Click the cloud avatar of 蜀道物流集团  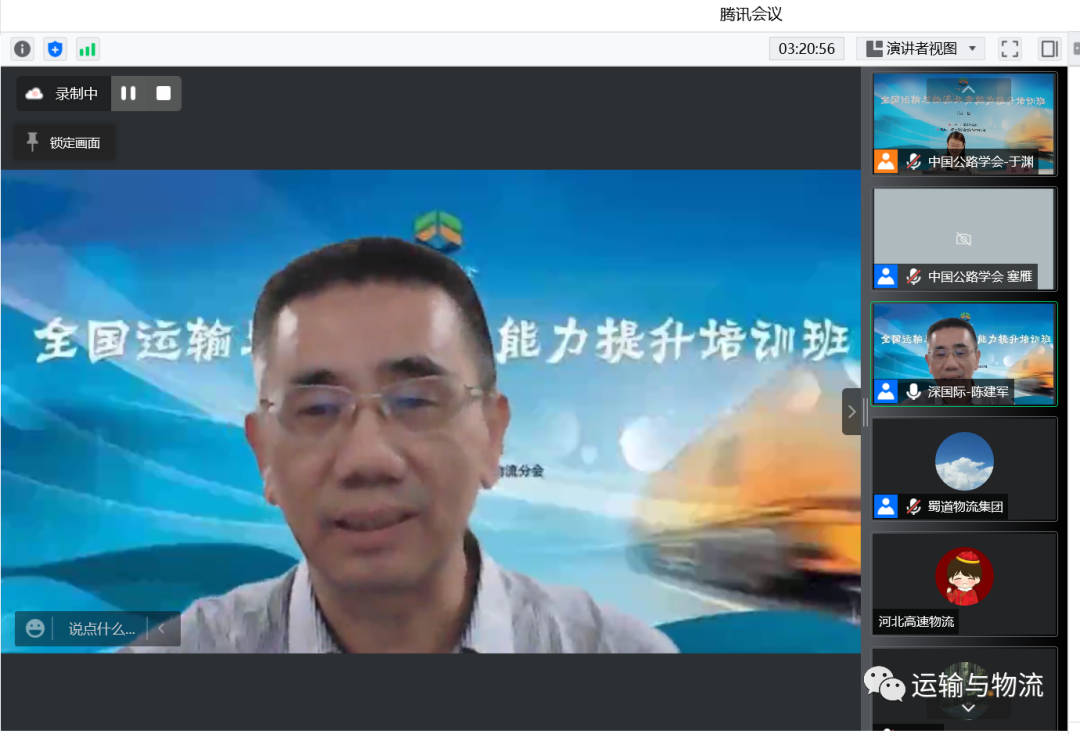click(964, 461)
